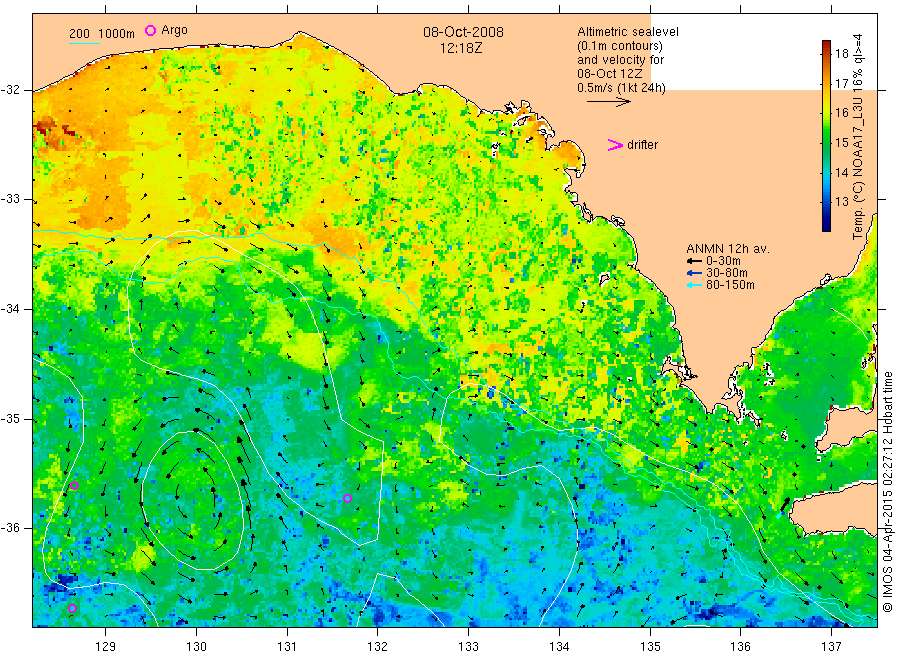Click the 135 longitude axis label
Viewport: 900px width, 660px height.
pyautogui.click(x=650, y=647)
